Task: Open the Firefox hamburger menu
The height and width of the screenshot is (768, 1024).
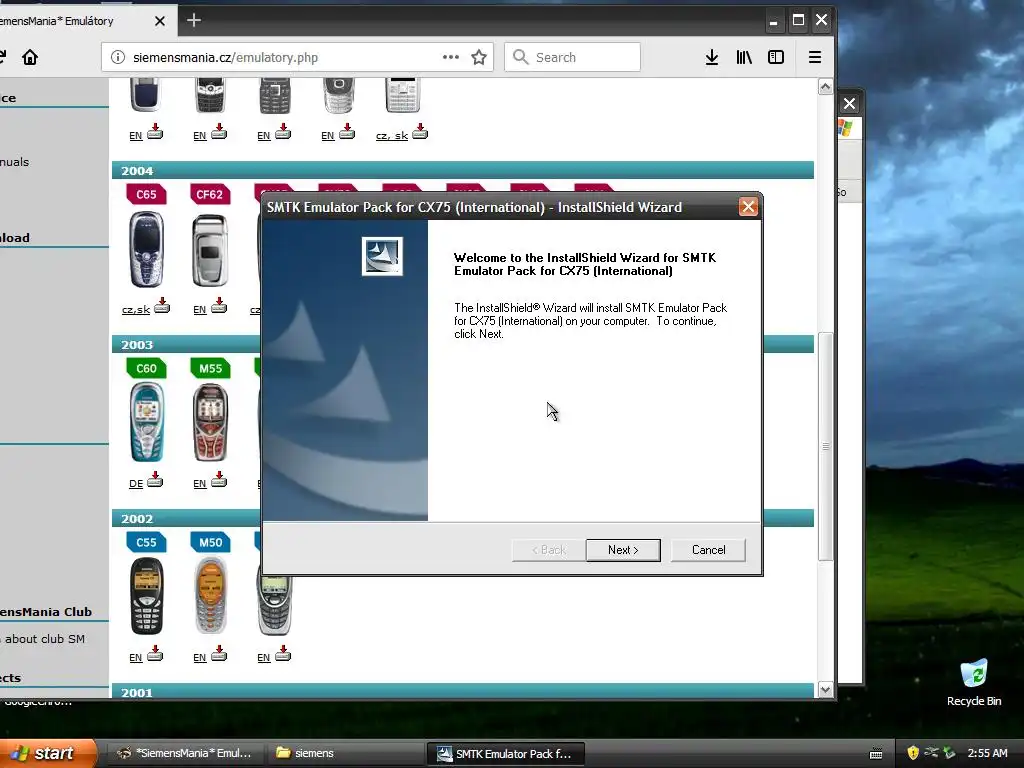Action: coord(814,57)
